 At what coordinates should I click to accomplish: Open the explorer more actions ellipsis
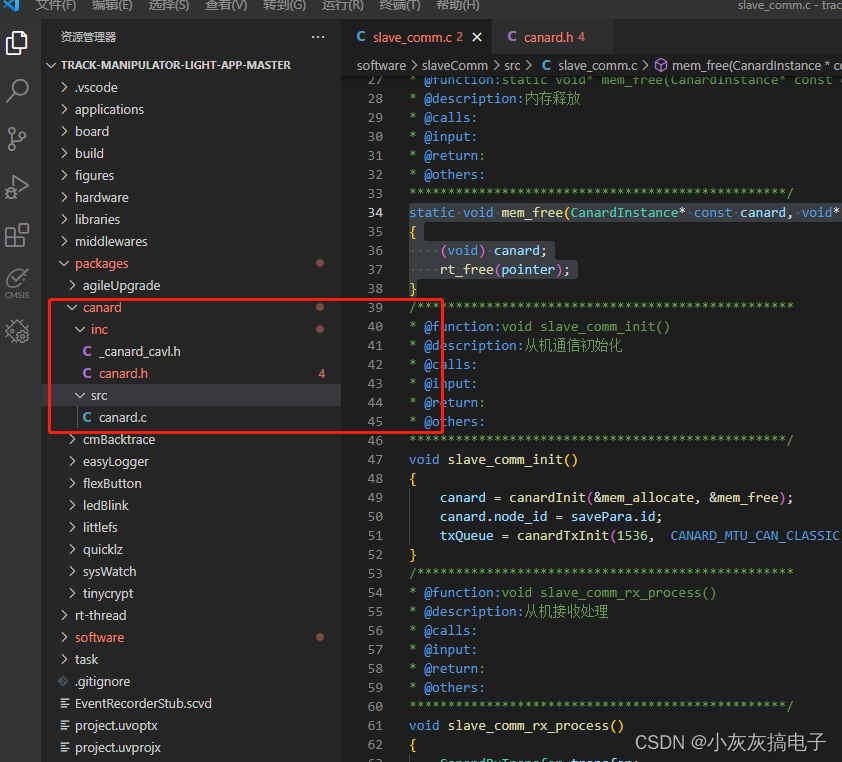pyautogui.click(x=318, y=37)
